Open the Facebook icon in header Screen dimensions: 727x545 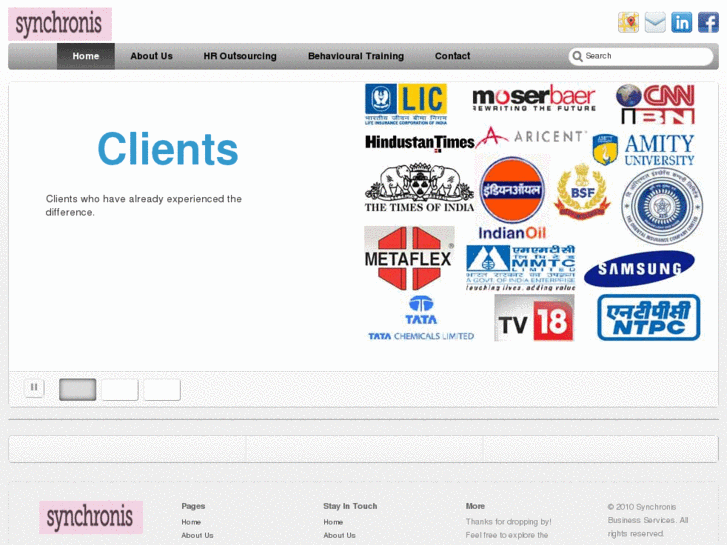tap(708, 22)
